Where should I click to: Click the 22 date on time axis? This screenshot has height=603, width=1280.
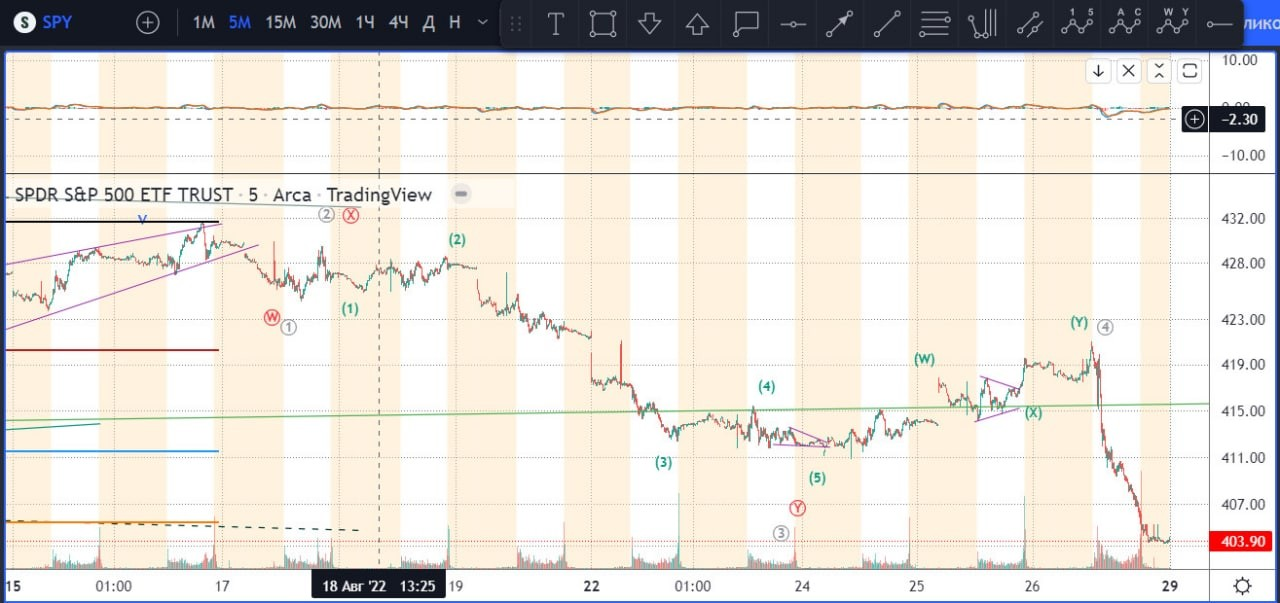point(592,586)
